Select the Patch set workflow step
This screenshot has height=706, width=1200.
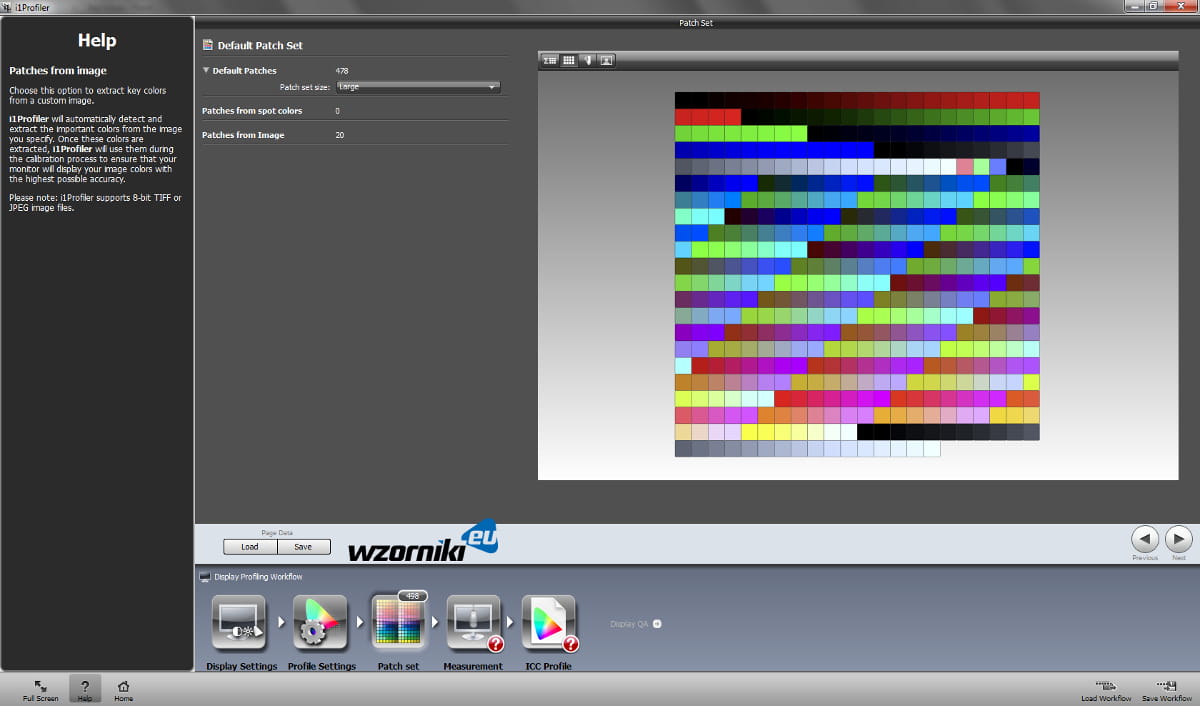(398, 624)
